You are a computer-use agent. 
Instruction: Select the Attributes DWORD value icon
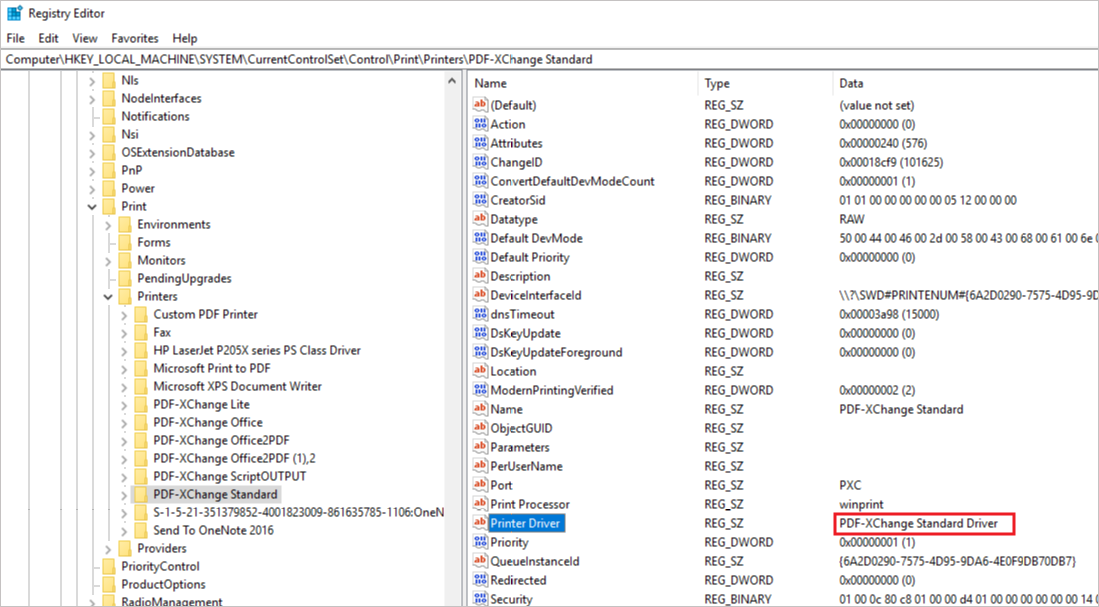480,143
